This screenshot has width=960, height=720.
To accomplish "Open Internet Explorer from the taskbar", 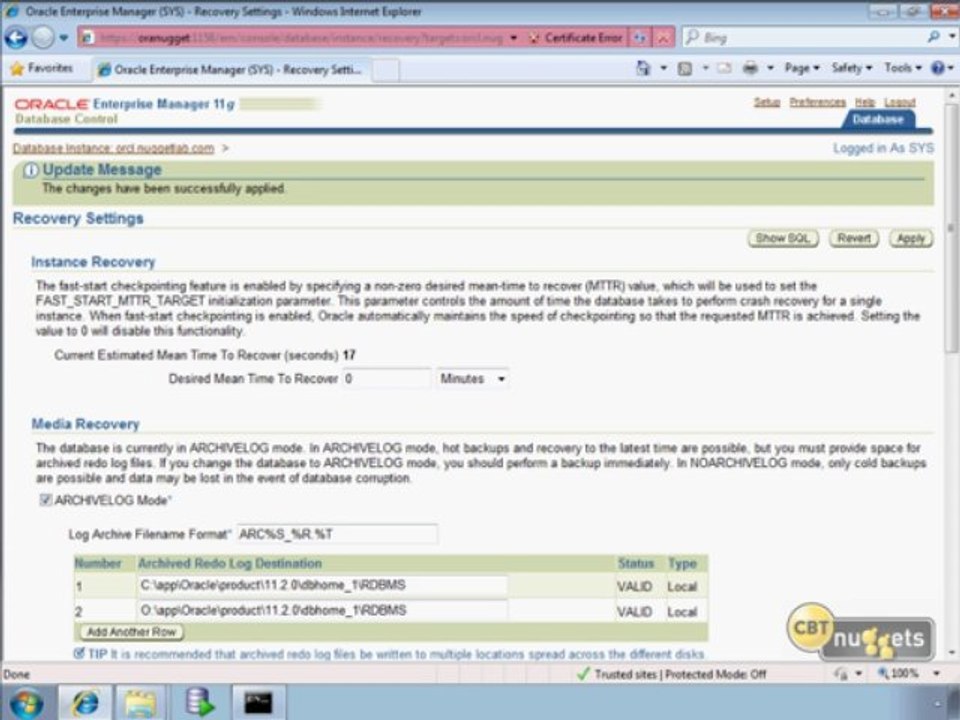I will click(84, 702).
